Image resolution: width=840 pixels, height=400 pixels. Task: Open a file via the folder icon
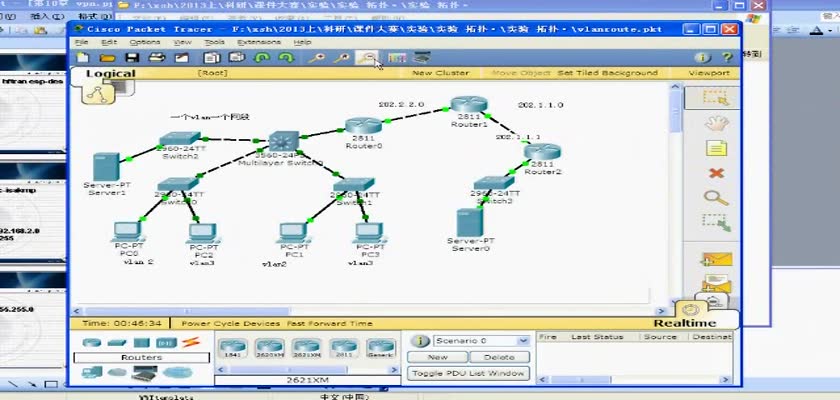(108, 57)
